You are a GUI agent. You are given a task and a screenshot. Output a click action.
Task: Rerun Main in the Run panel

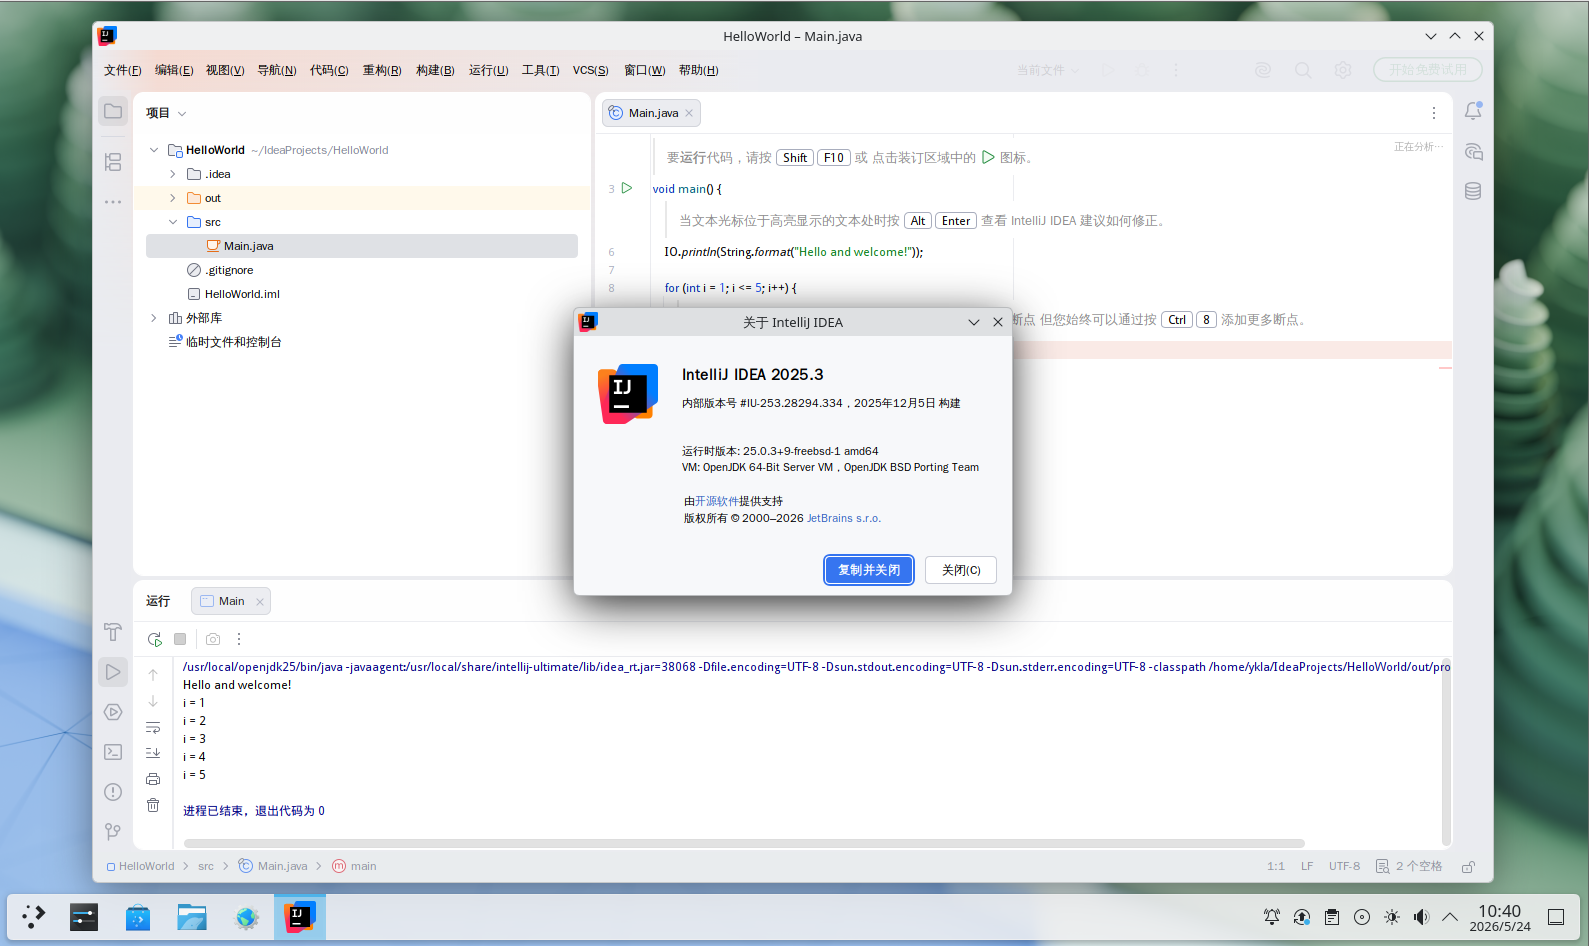pyautogui.click(x=154, y=639)
